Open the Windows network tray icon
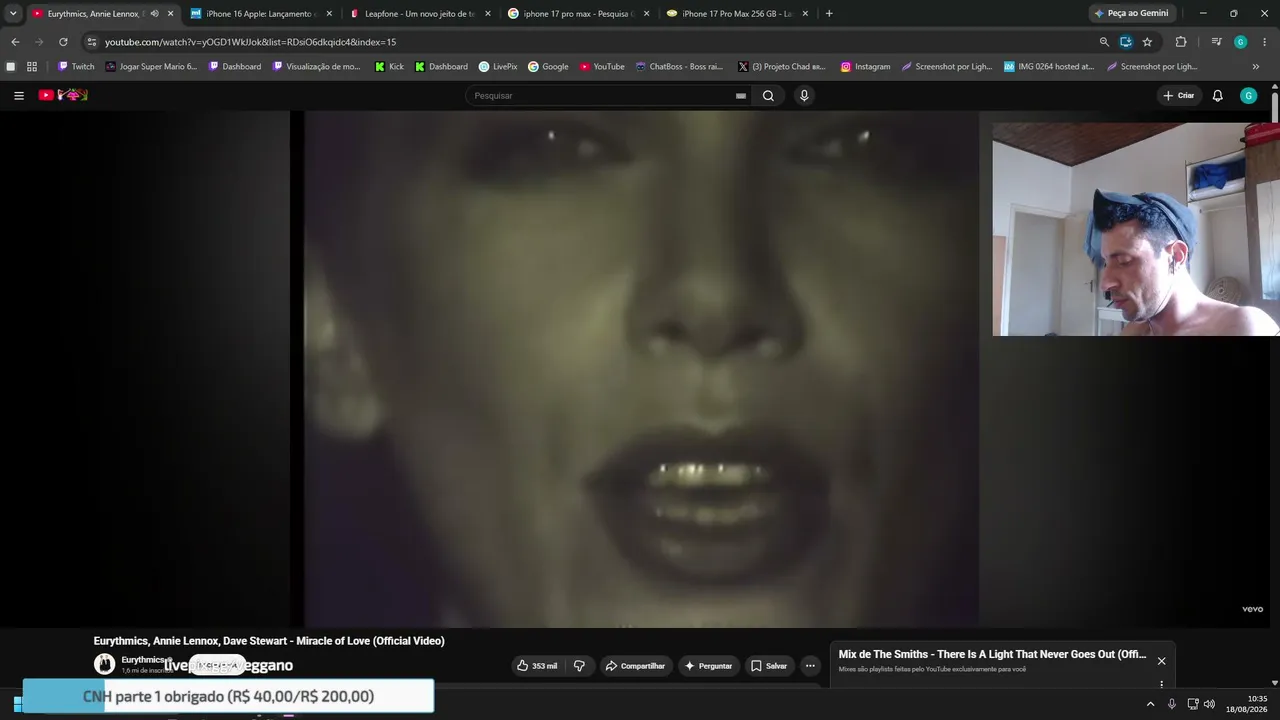The image size is (1280, 720). pos(1192,704)
